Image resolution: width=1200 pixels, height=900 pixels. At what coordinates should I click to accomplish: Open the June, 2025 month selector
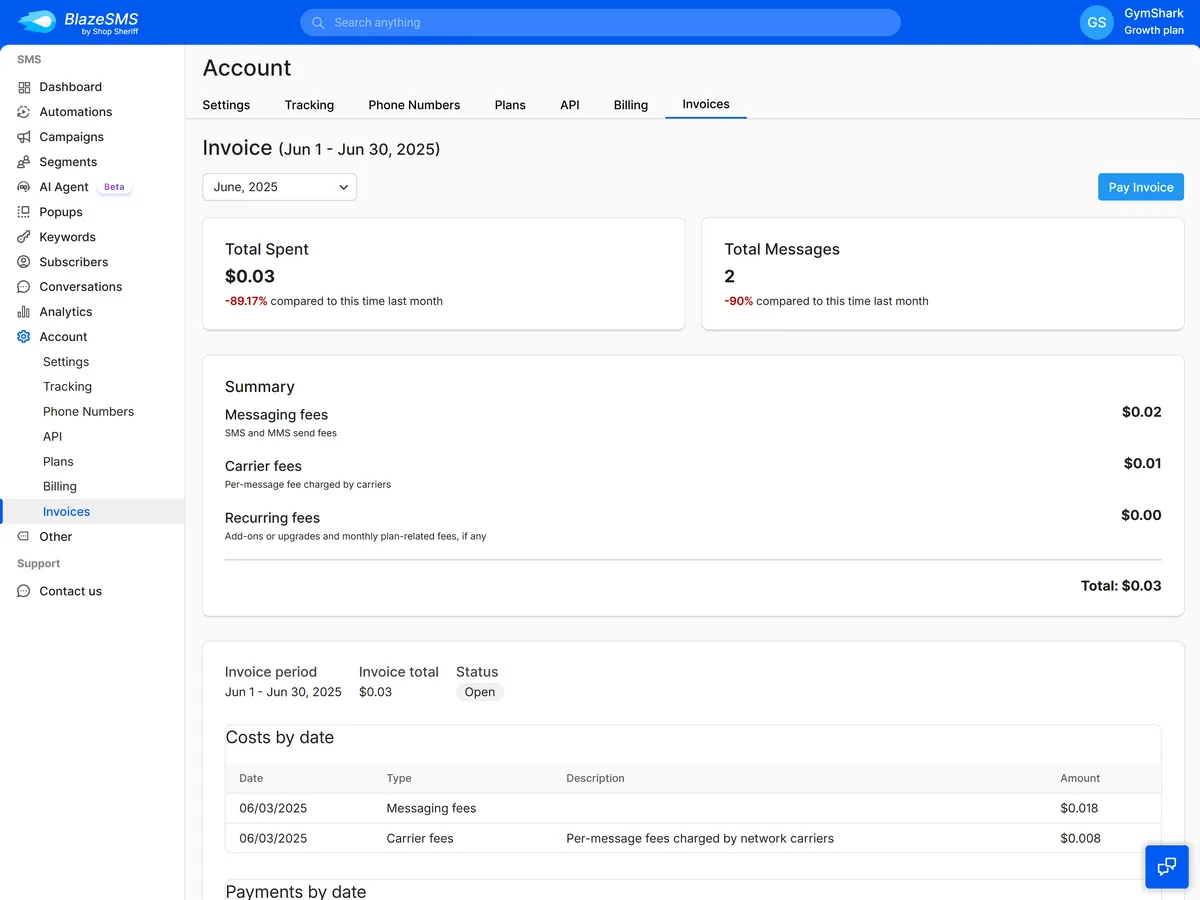[279, 187]
